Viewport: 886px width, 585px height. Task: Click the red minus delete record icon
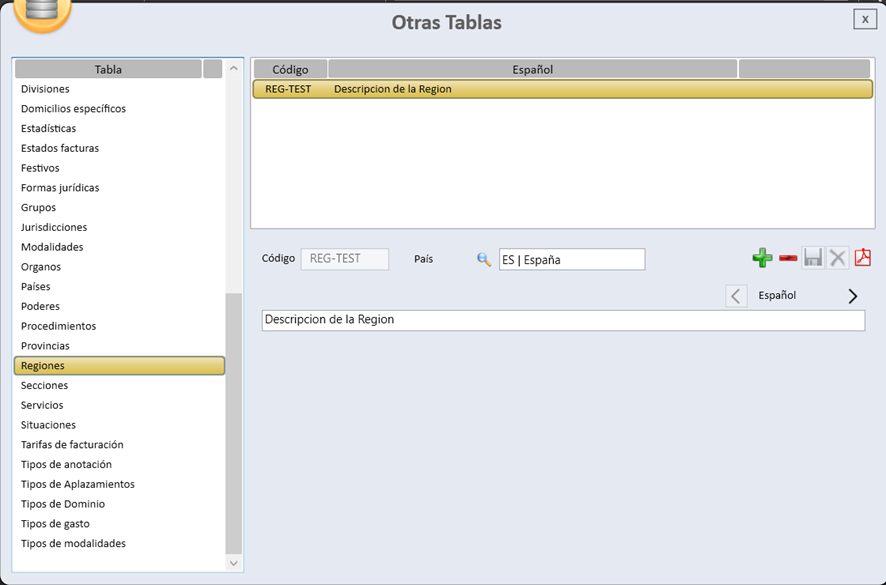point(788,259)
